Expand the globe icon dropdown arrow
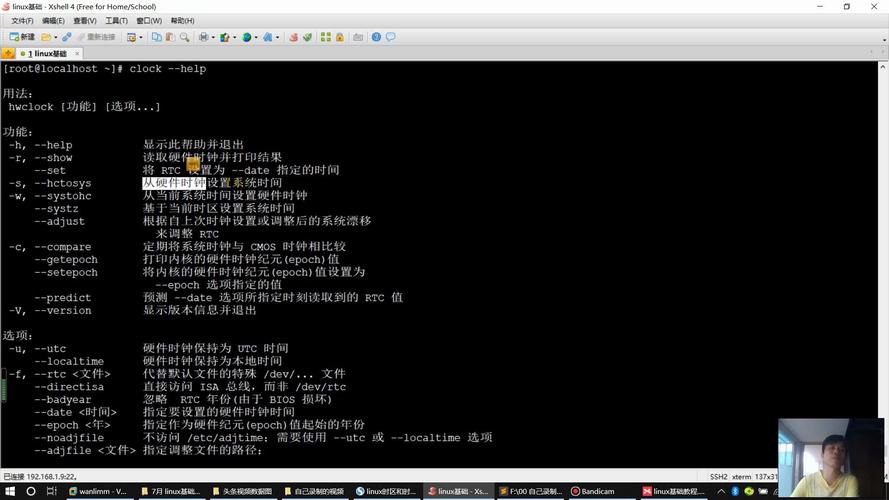The image size is (889, 500). (x=256, y=37)
